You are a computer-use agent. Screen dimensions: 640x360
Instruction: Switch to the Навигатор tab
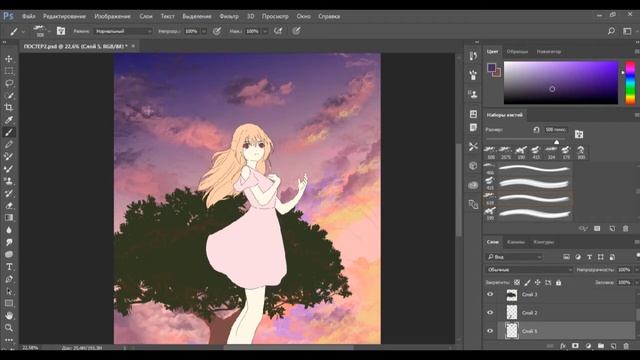tap(549, 52)
